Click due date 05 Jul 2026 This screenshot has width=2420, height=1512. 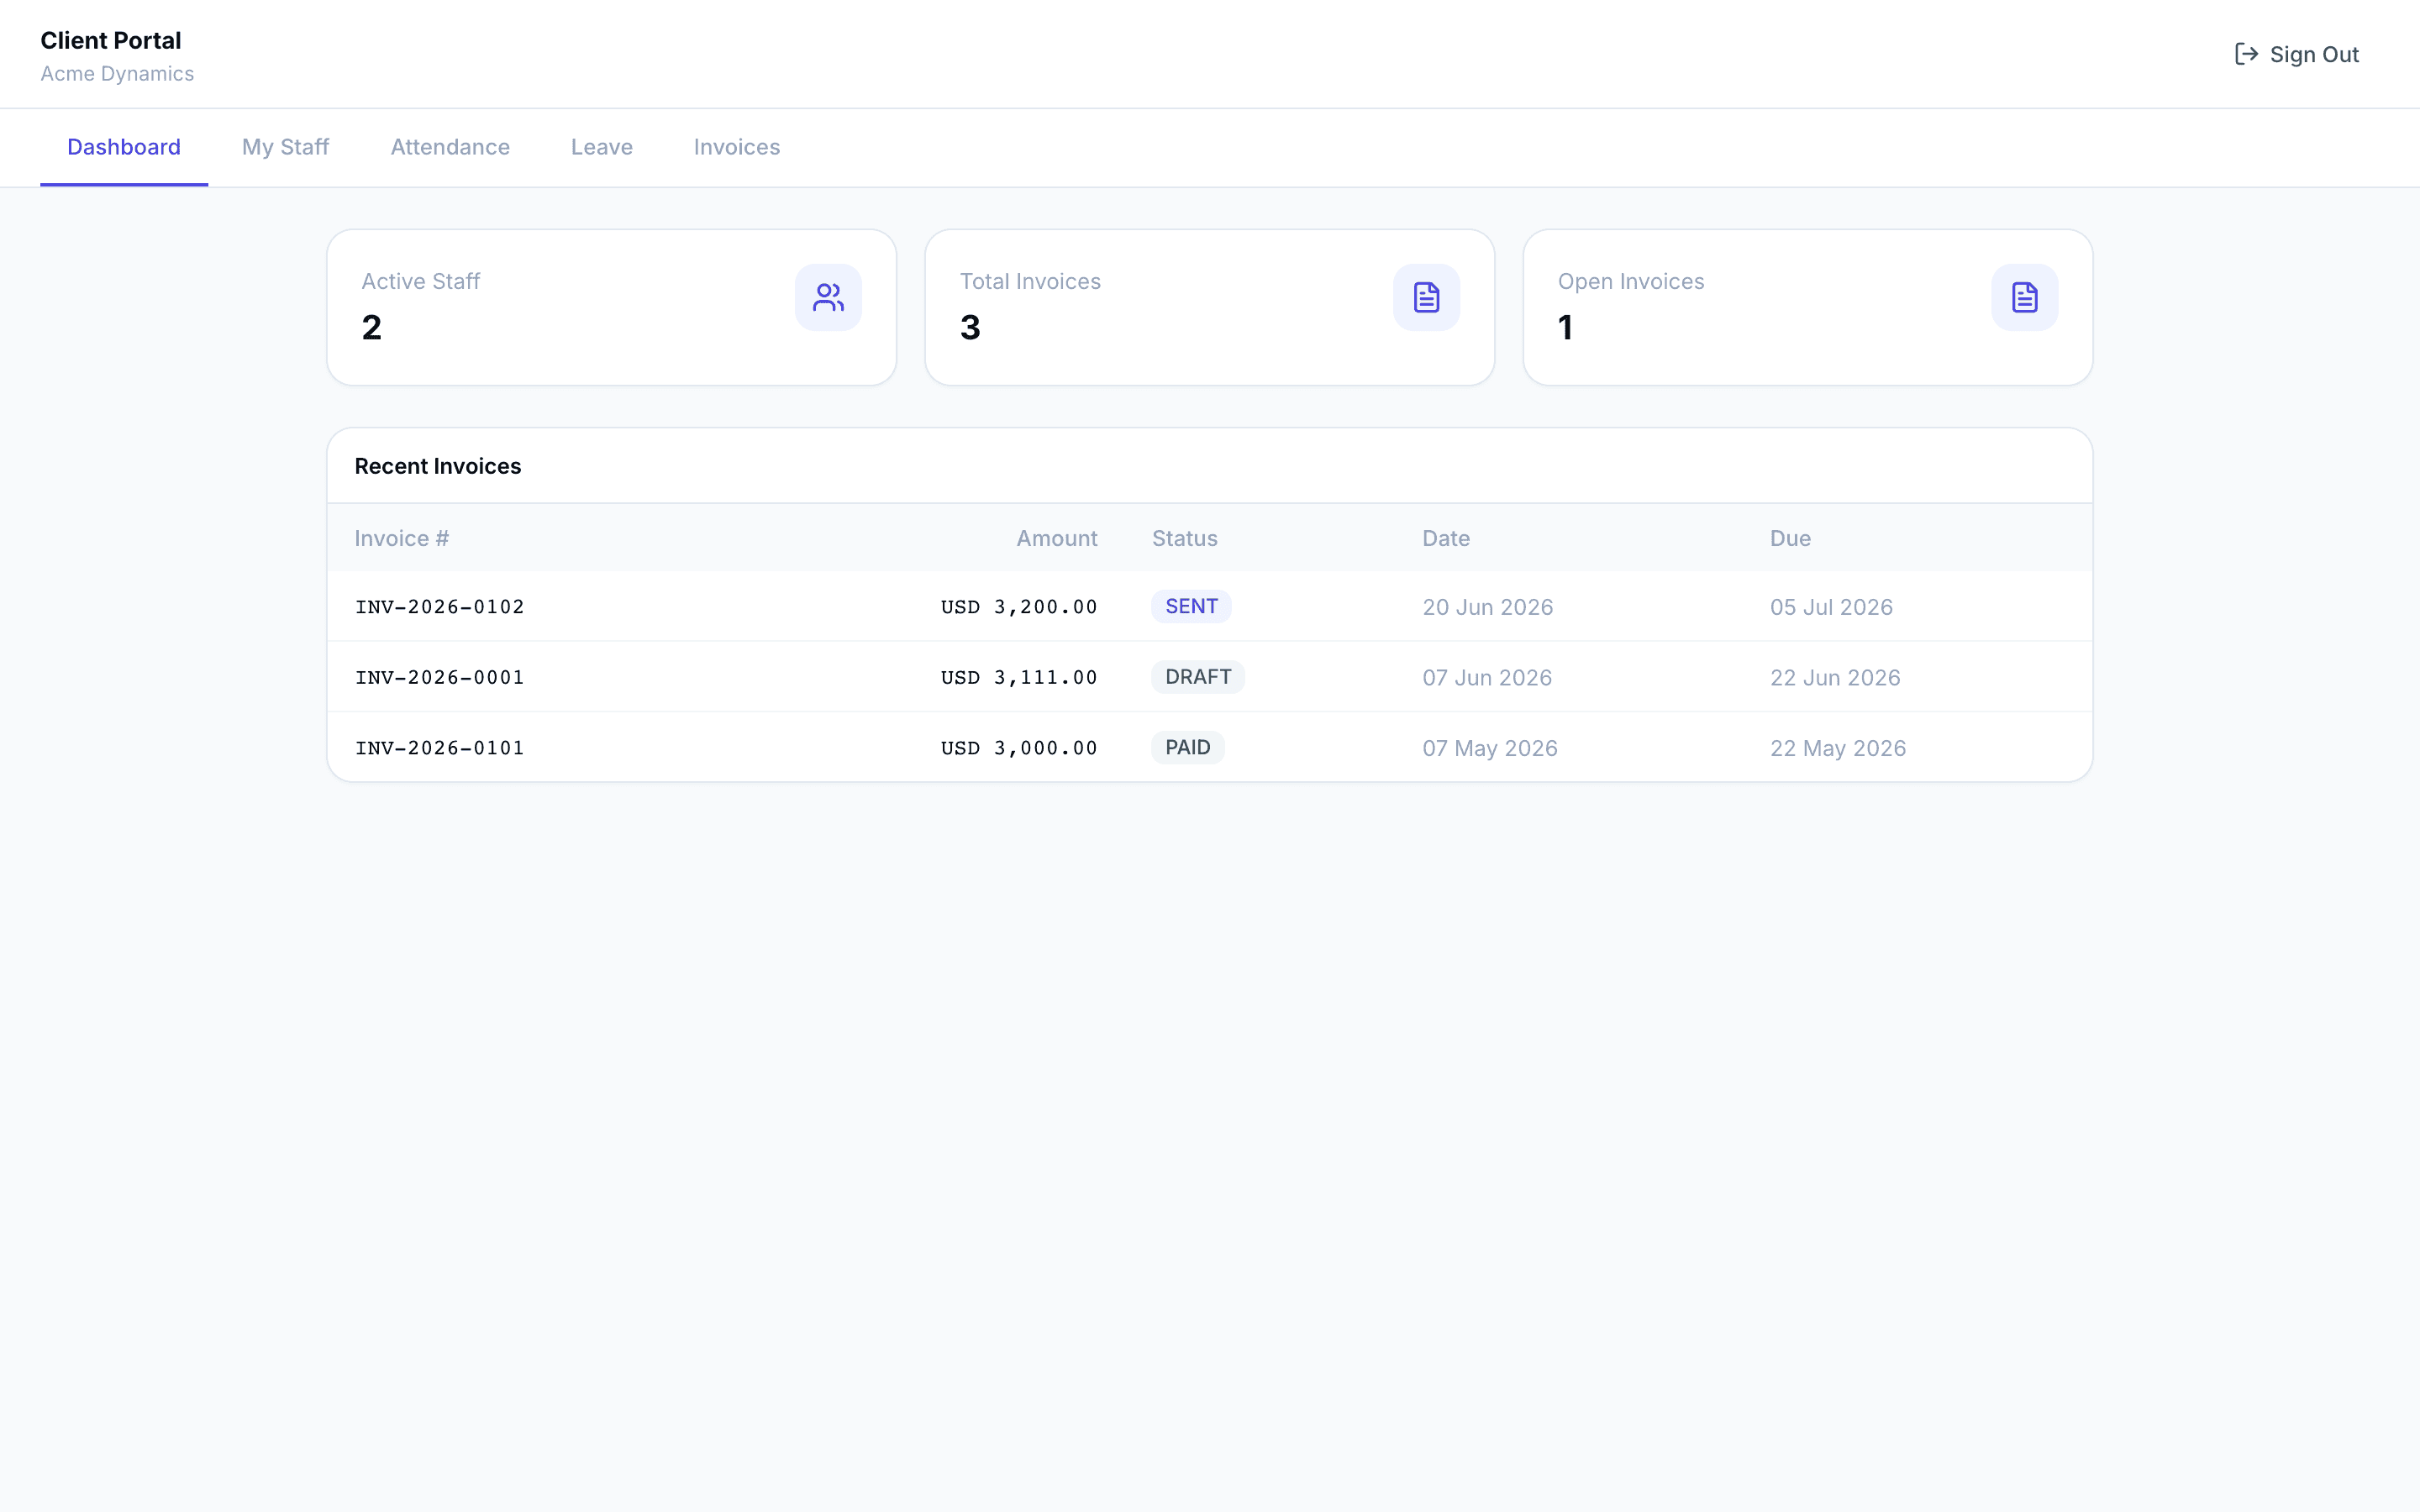(1831, 607)
